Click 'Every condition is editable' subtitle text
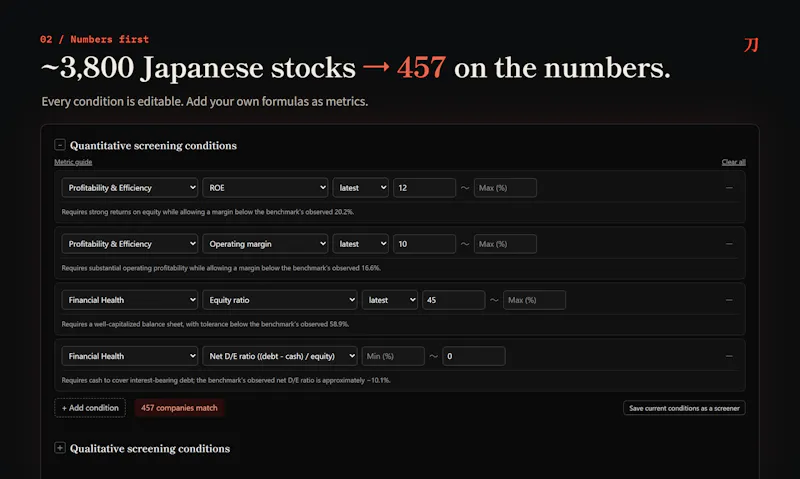This screenshot has width=800, height=479. coord(205,102)
